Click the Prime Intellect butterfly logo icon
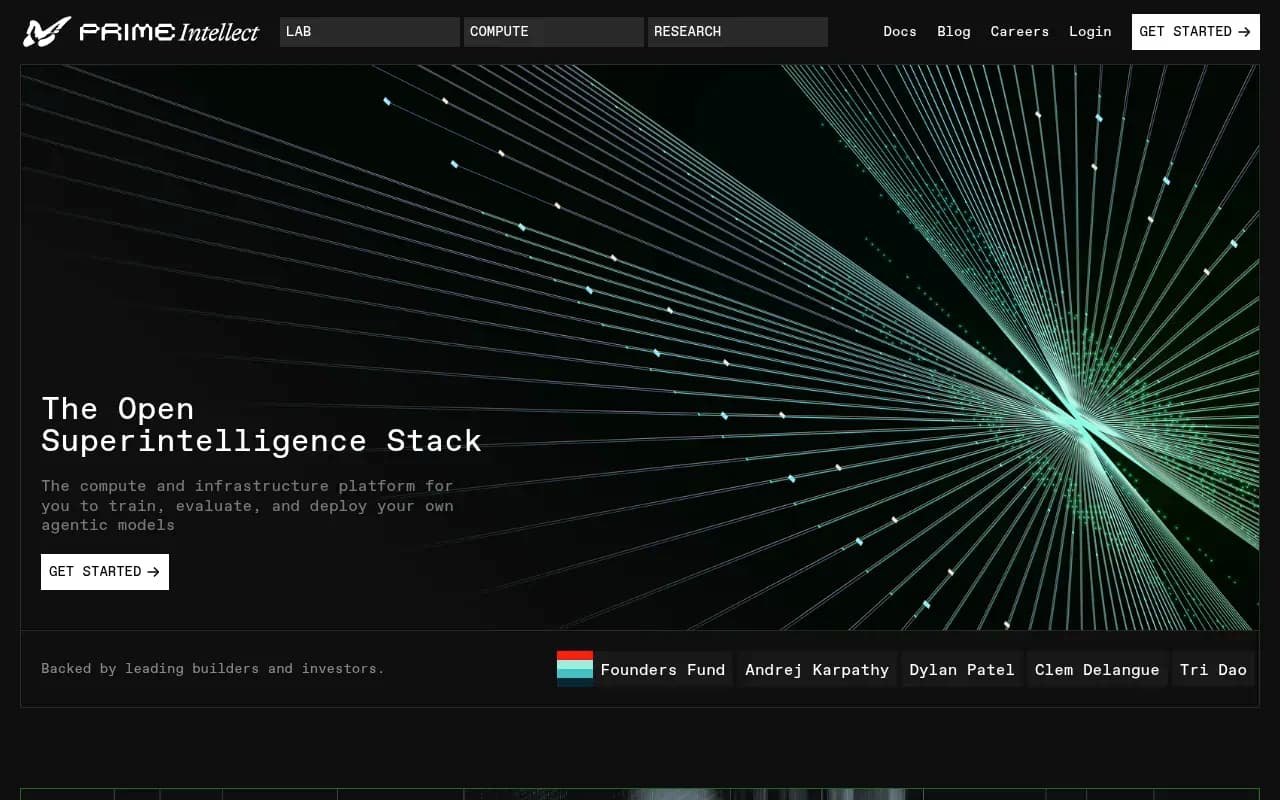Viewport: 1280px width, 800px height. pyautogui.click(x=47, y=32)
